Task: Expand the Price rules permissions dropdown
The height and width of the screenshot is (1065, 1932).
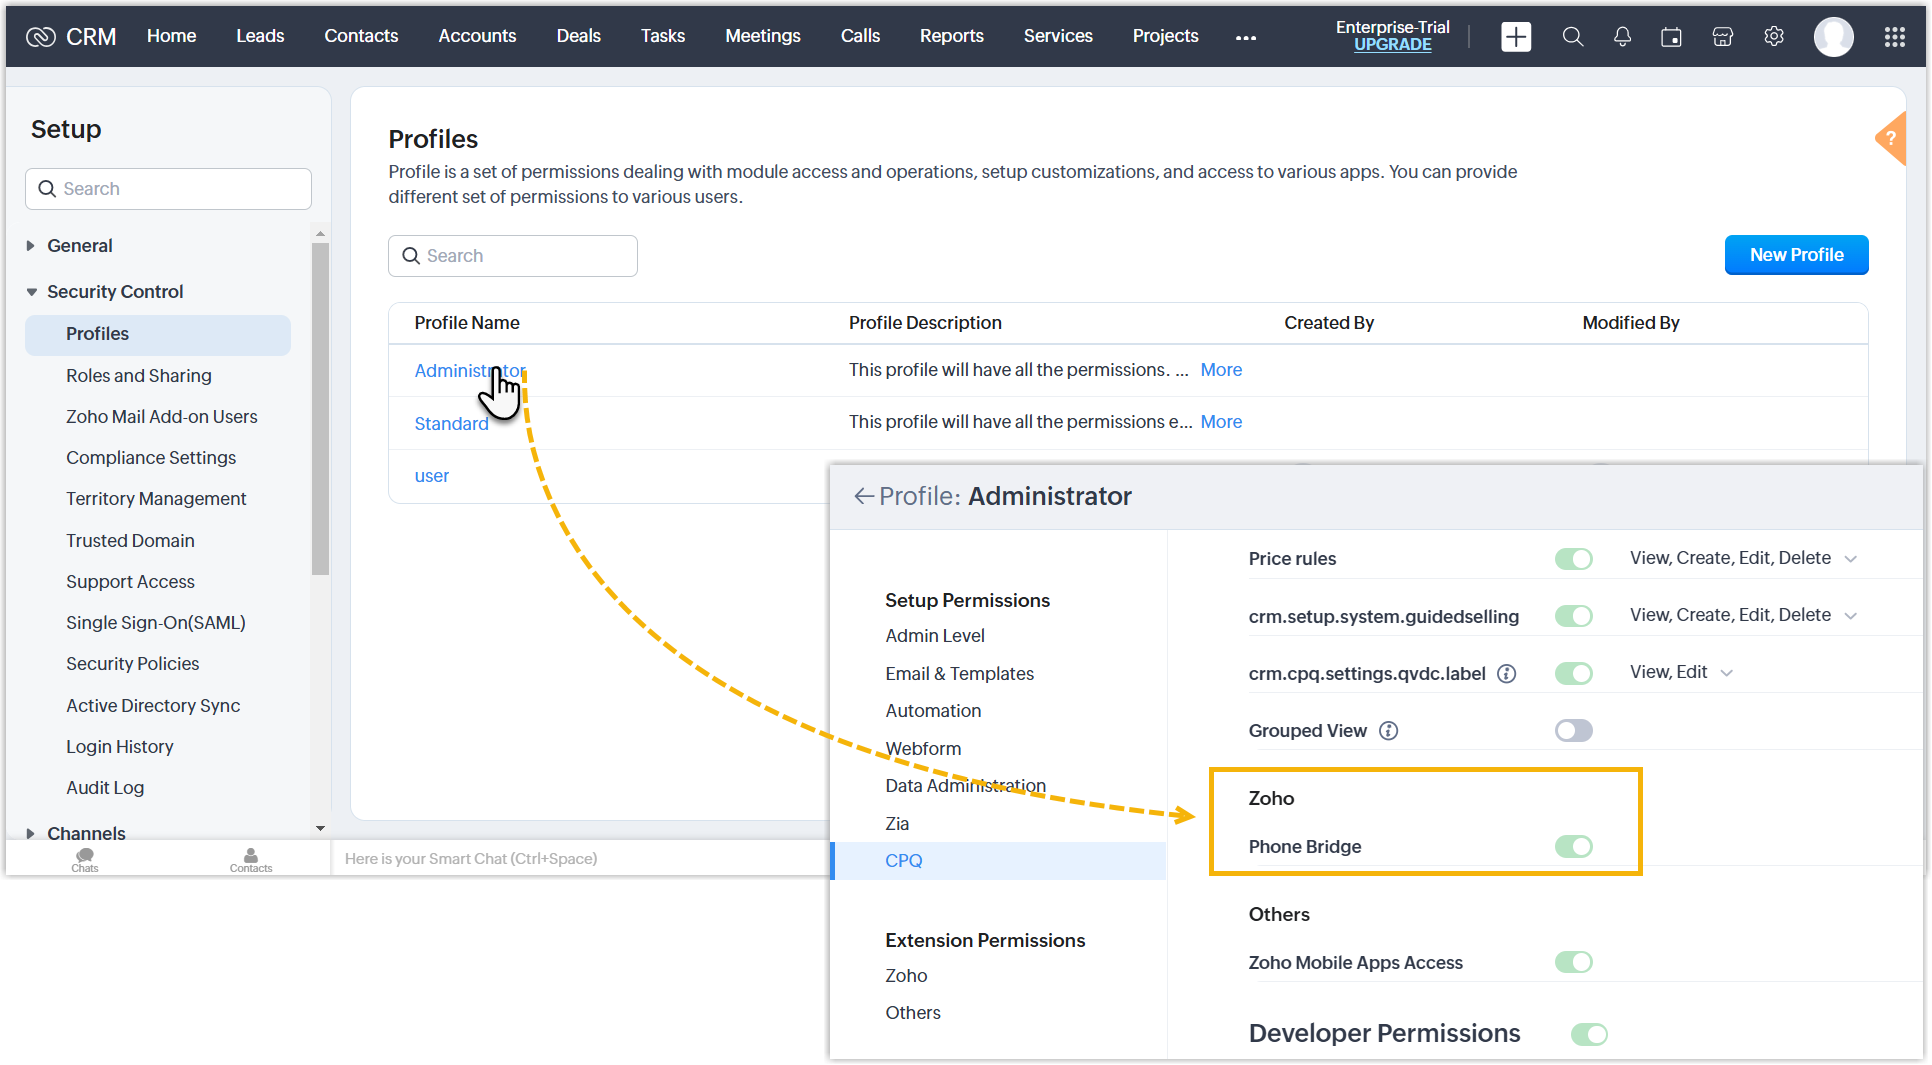Action: [1850, 559]
